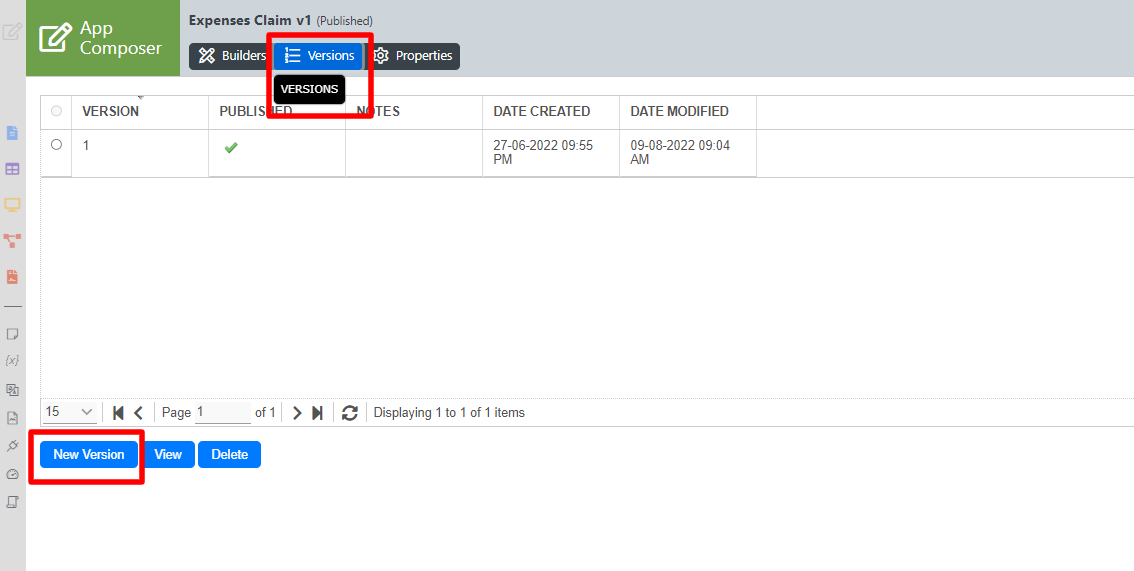Switch to the Versions tab

coord(318,56)
